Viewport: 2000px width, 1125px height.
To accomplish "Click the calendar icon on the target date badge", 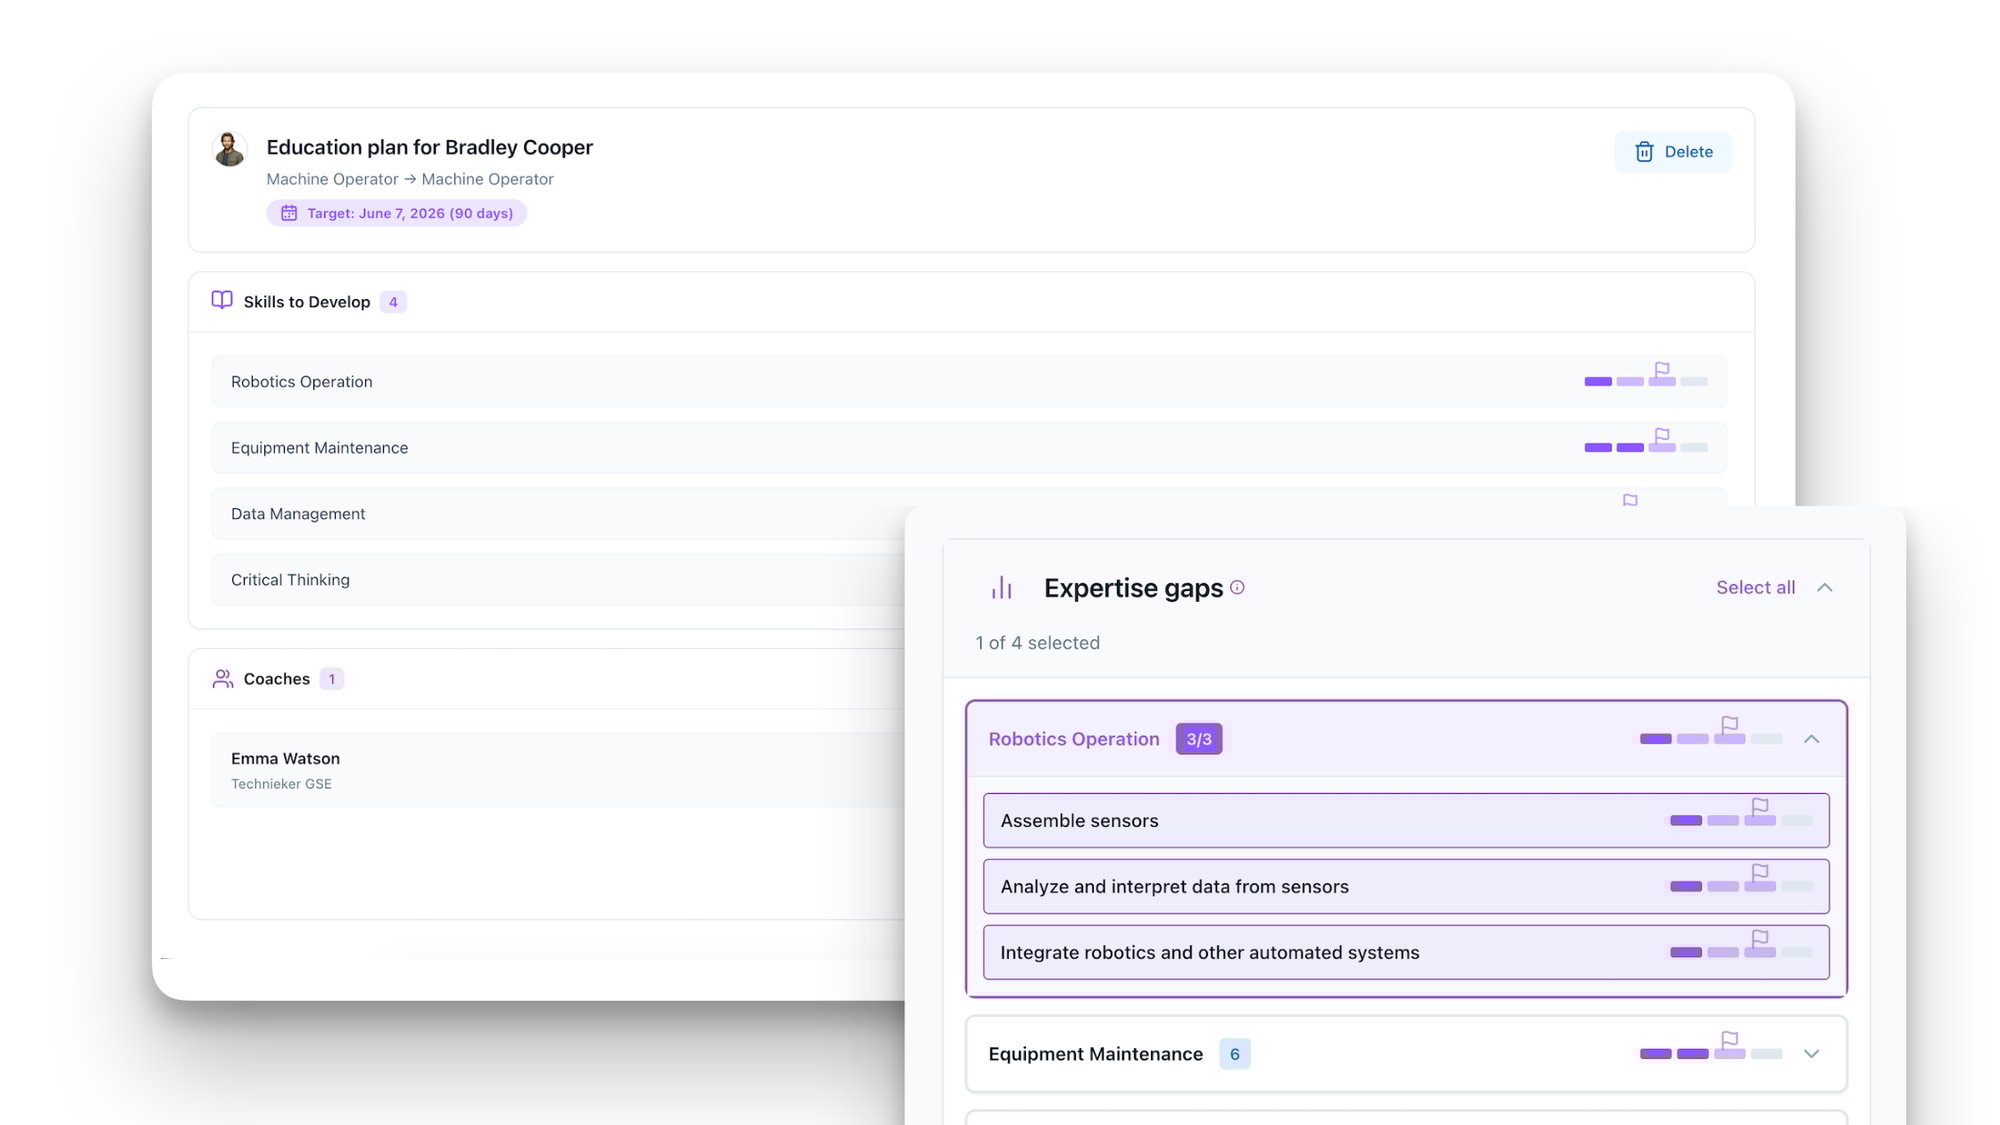I will (x=290, y=213).
